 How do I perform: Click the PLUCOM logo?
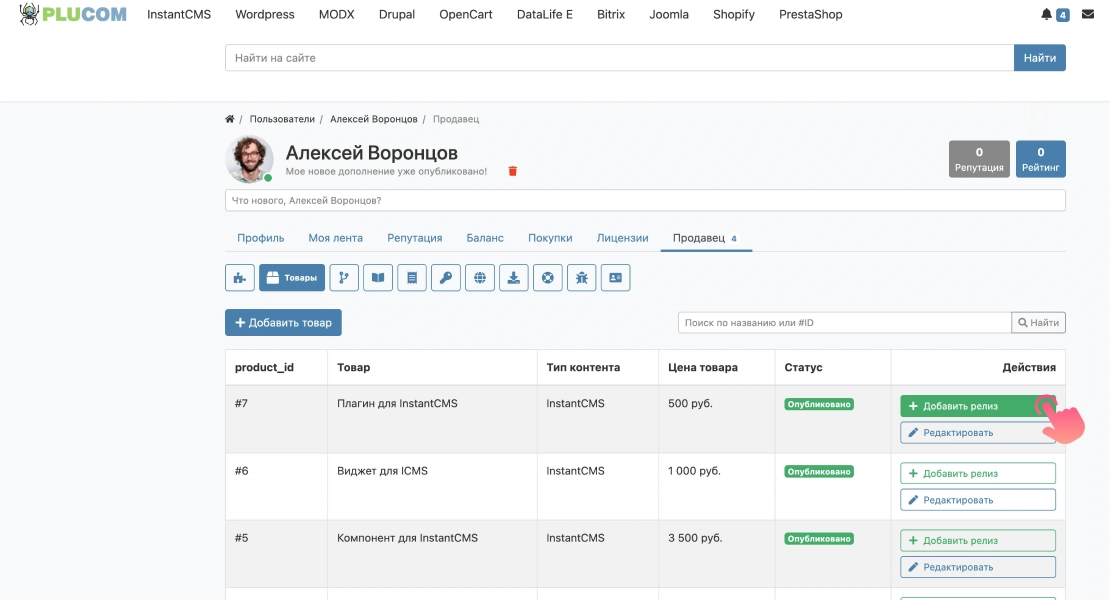72,14
